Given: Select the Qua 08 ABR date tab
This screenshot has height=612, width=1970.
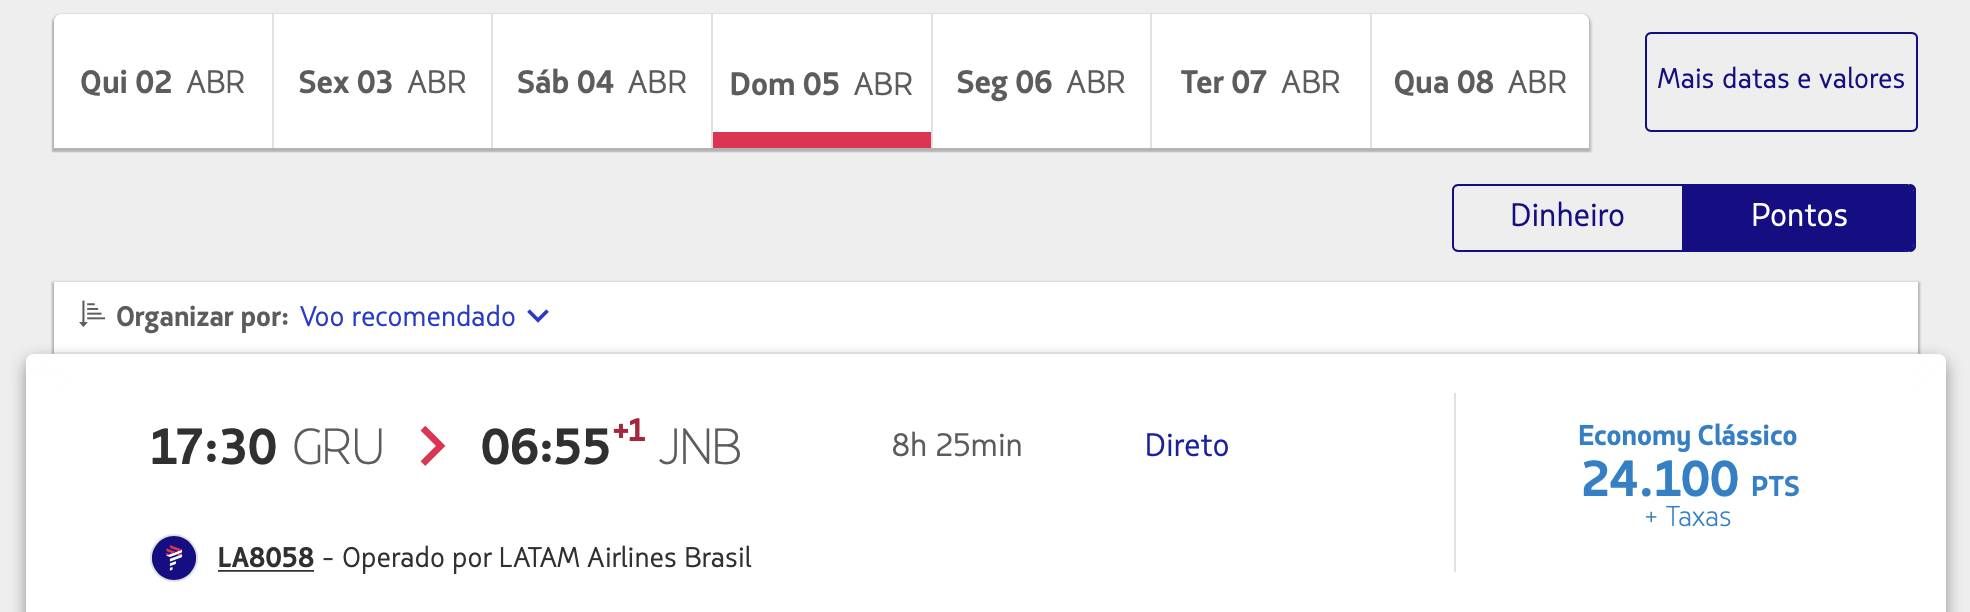Looking at the screenshot, I should click(1480, 82).
